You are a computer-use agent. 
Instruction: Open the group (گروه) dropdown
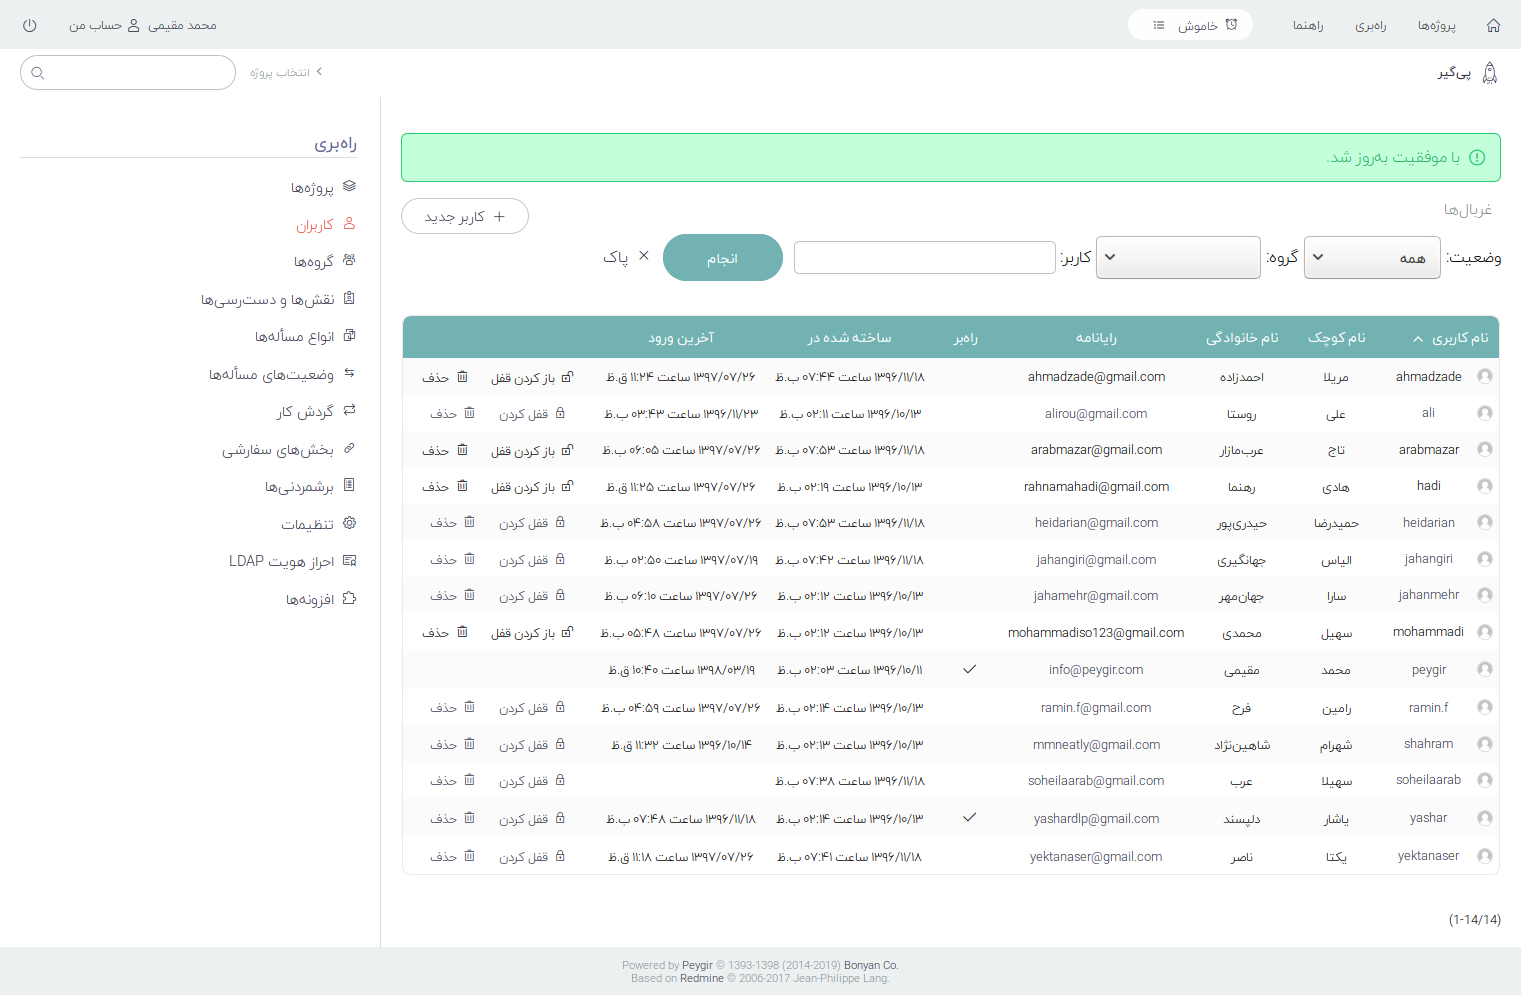pos(1178,257)
